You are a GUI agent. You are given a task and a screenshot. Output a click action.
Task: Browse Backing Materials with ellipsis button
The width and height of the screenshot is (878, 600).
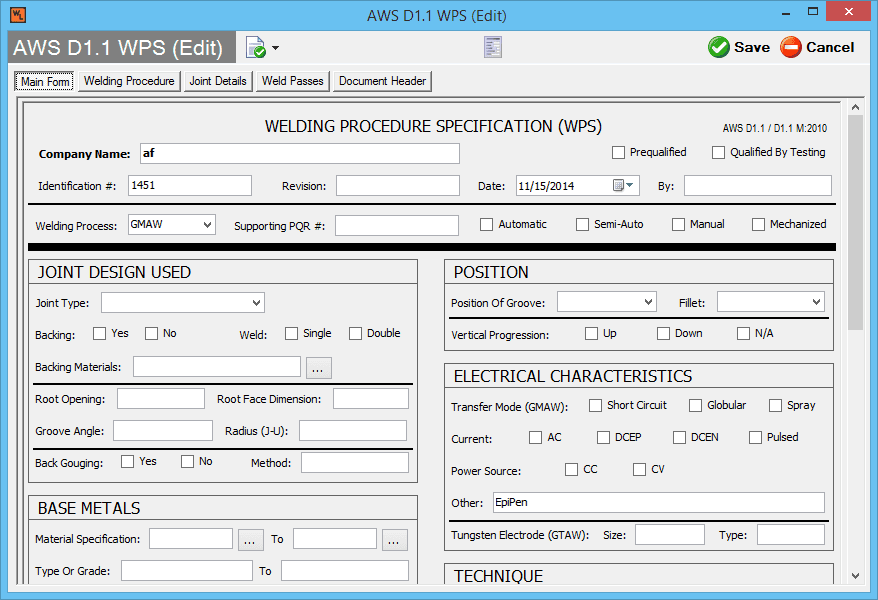(x=319, y=368)
